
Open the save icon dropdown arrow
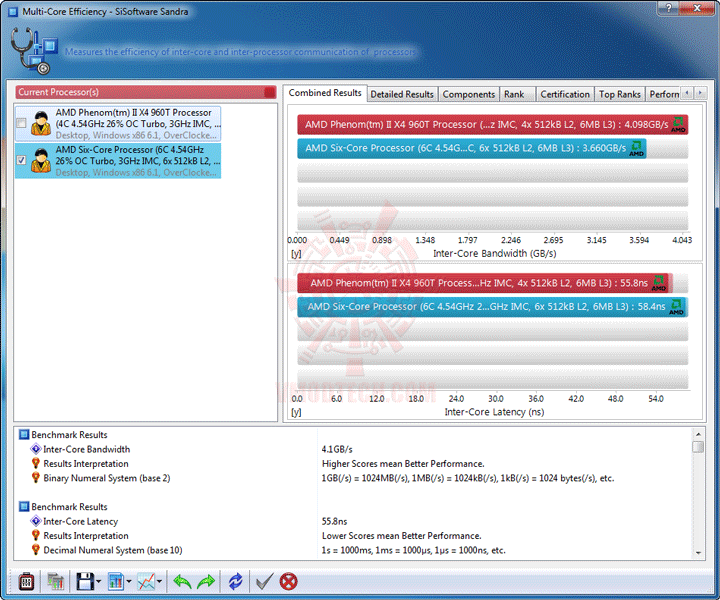tap(99, 582)
